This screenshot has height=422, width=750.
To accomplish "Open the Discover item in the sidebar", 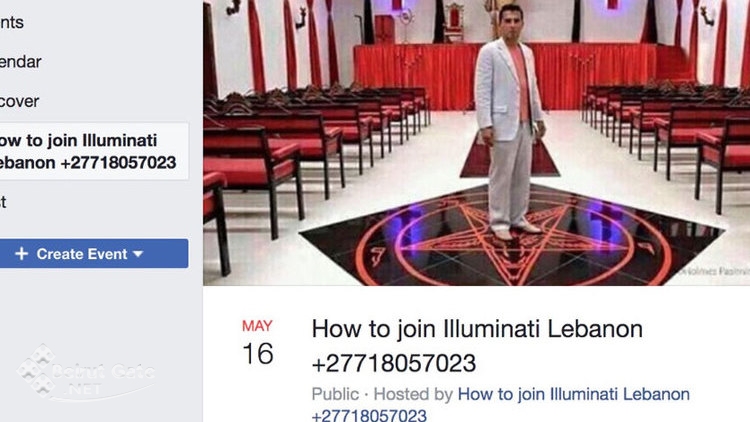I will pyautogui.click(x=19, y=101).
